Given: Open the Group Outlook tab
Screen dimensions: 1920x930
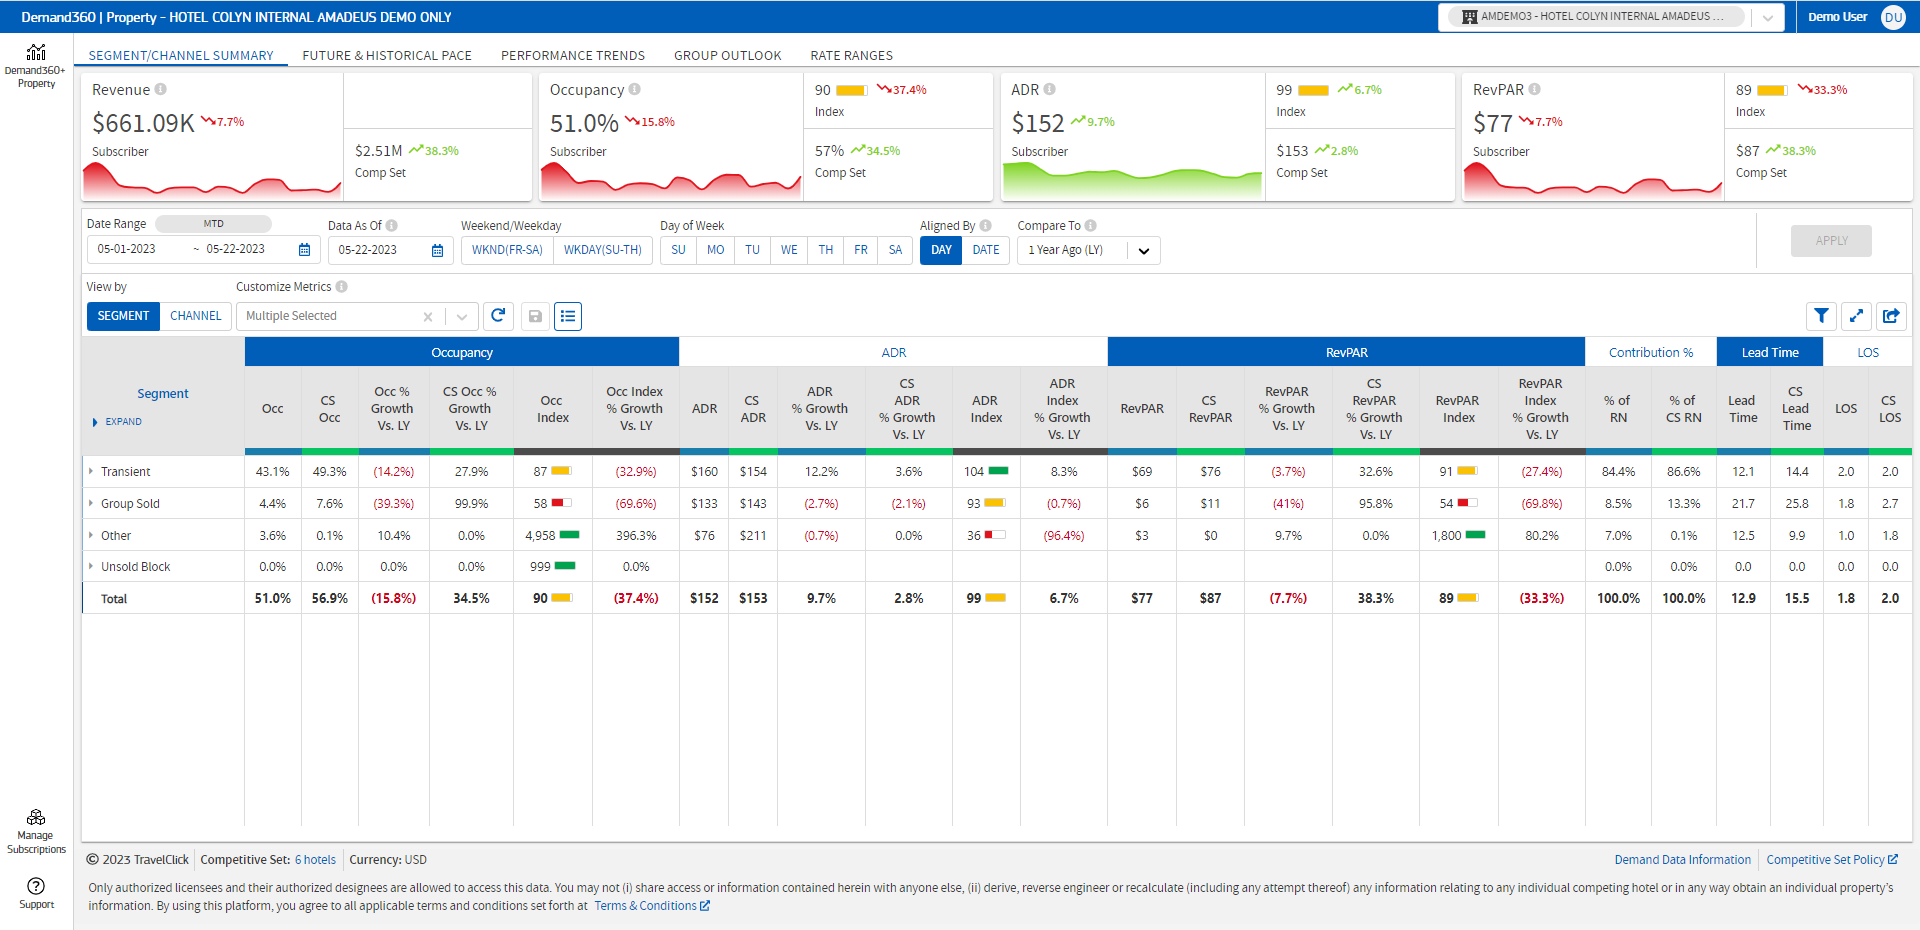Looking at the screenshot, I should click(727, 56).
